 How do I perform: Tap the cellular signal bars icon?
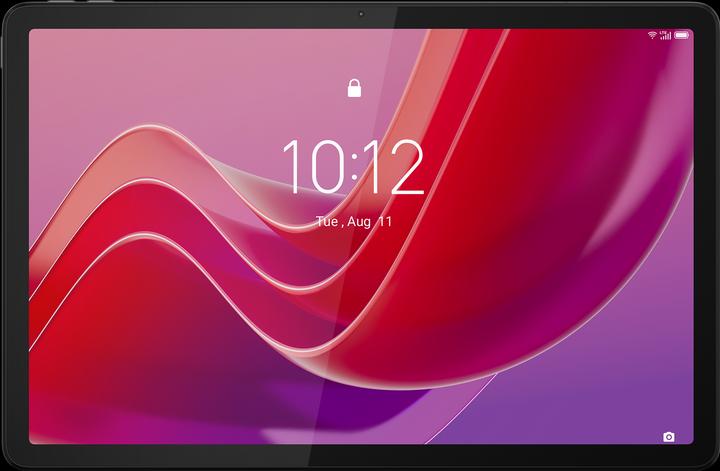(x=665, y=35)
